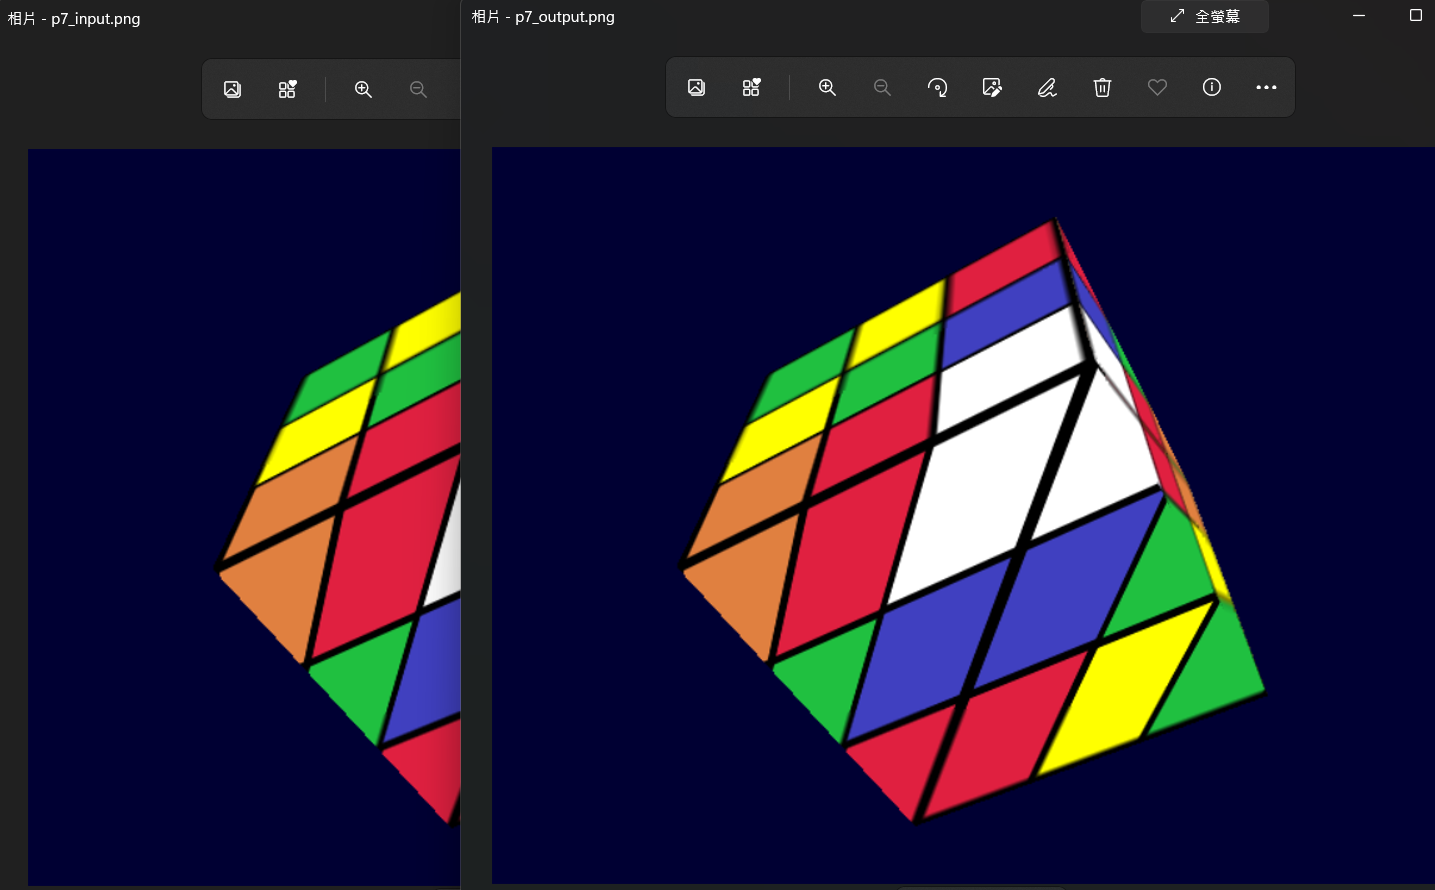
Task: Maximize the p7_output window
Action: click(x=1415, y=15)
